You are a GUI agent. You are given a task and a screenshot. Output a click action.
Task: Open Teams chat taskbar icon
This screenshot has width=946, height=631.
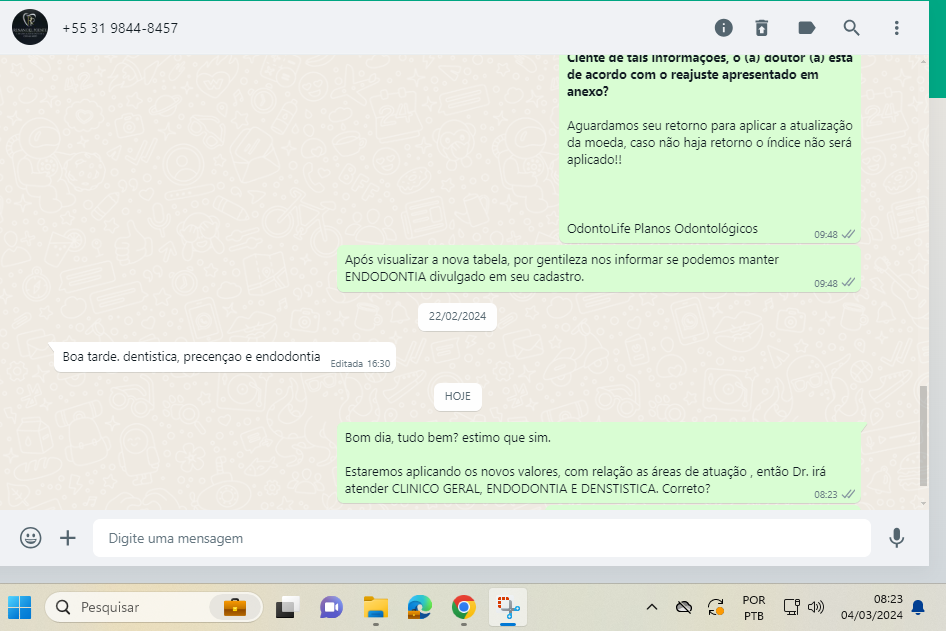[331, 607]
